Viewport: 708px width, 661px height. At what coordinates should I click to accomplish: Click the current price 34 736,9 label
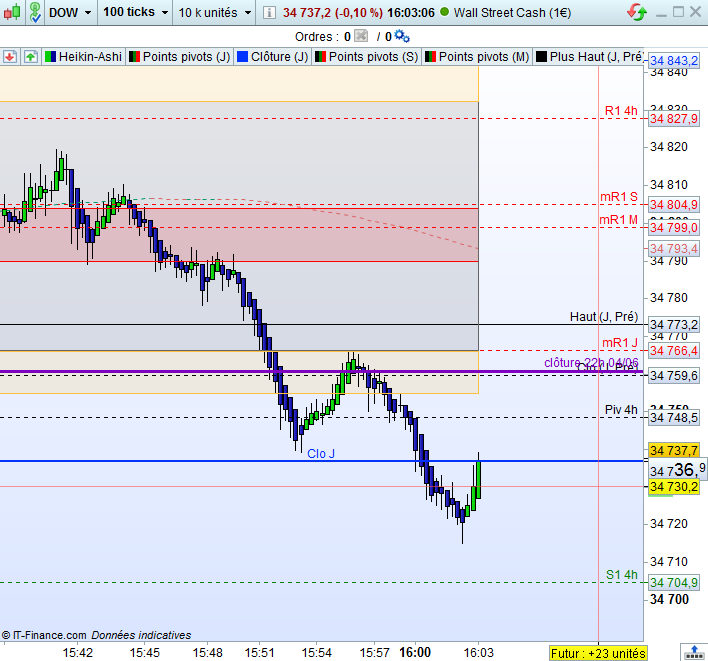[x=677, y=470]
